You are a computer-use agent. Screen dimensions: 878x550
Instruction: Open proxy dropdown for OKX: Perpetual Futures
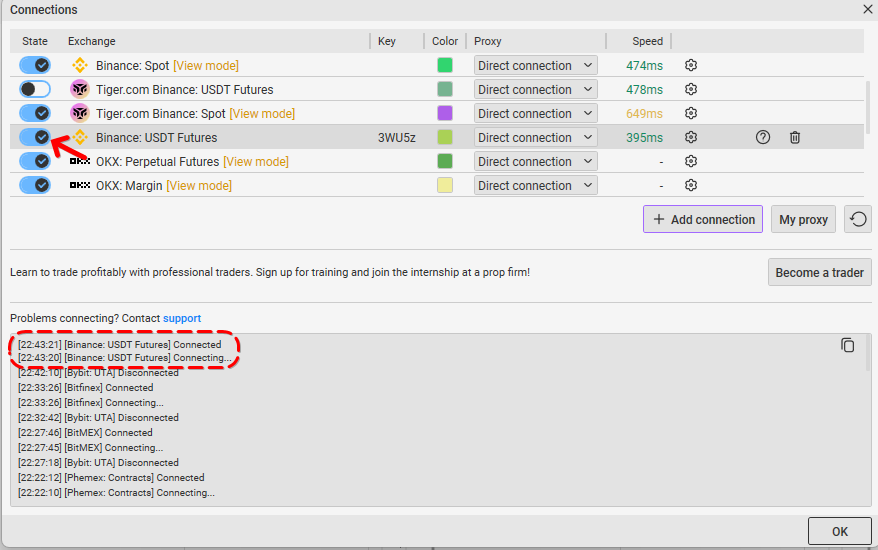point(535,162)
